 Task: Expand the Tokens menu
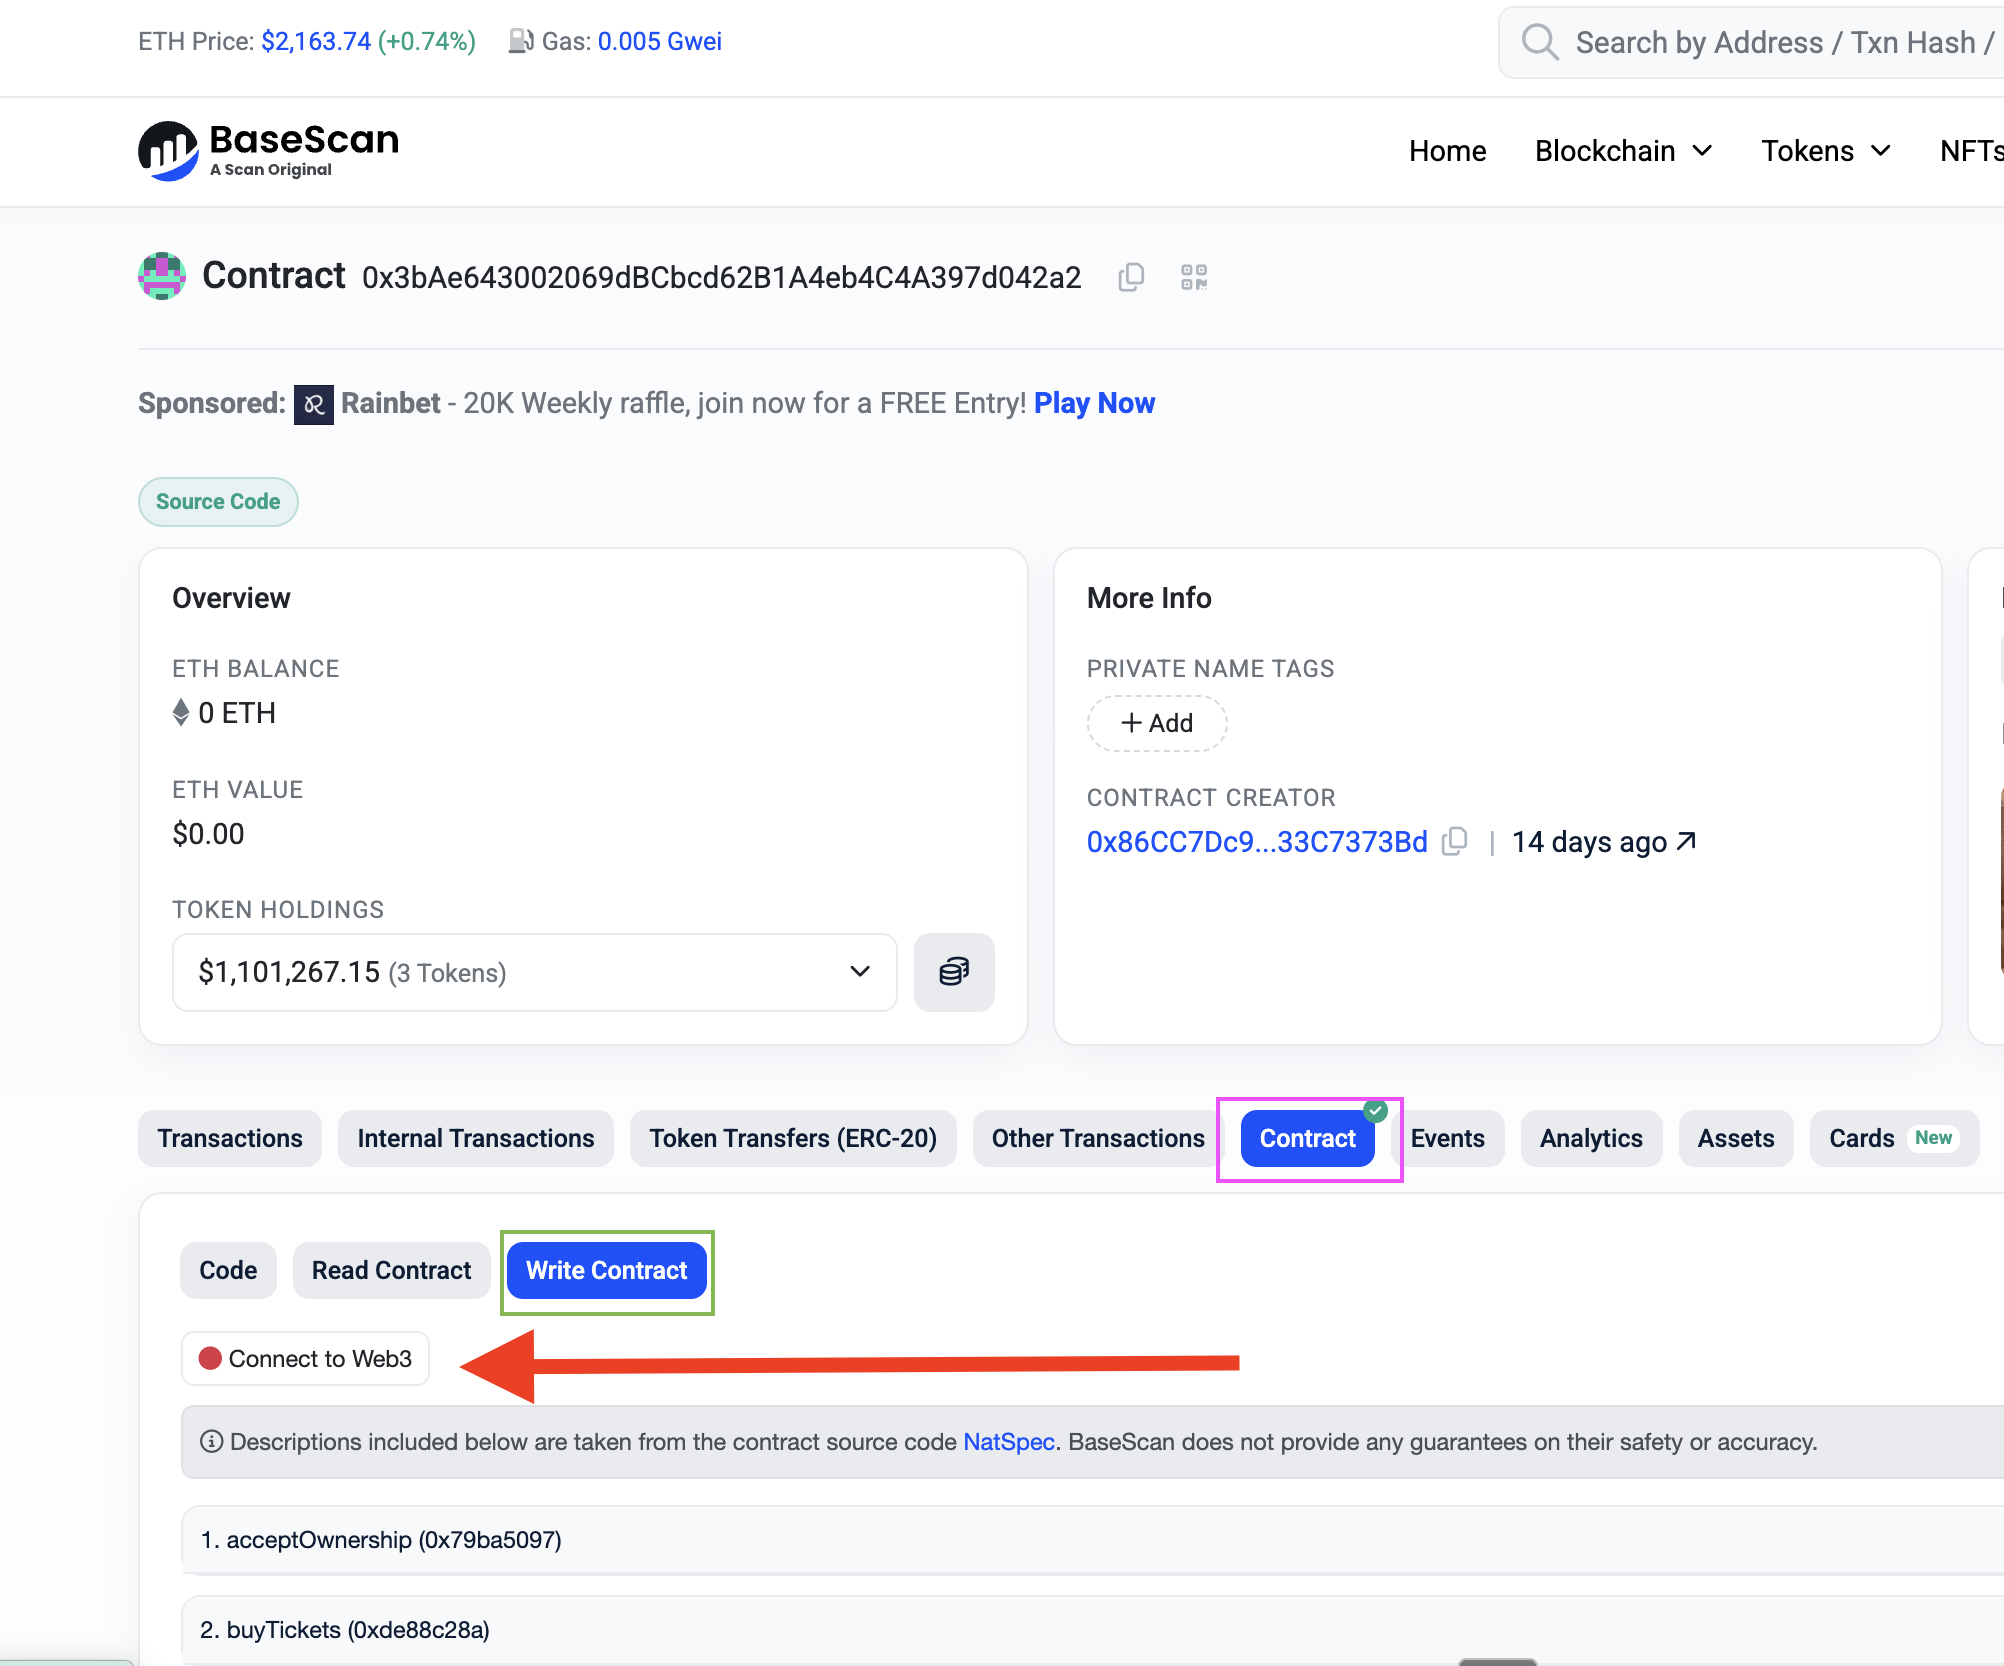tap(1825, 151)
